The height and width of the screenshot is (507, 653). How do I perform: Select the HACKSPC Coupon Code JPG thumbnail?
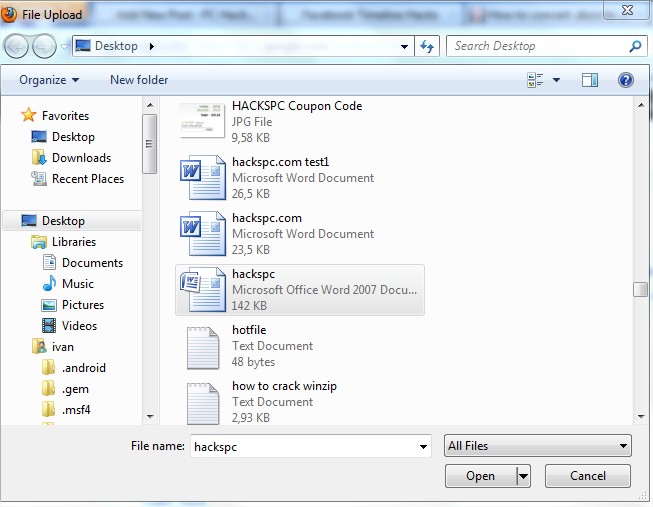(202, 120)
